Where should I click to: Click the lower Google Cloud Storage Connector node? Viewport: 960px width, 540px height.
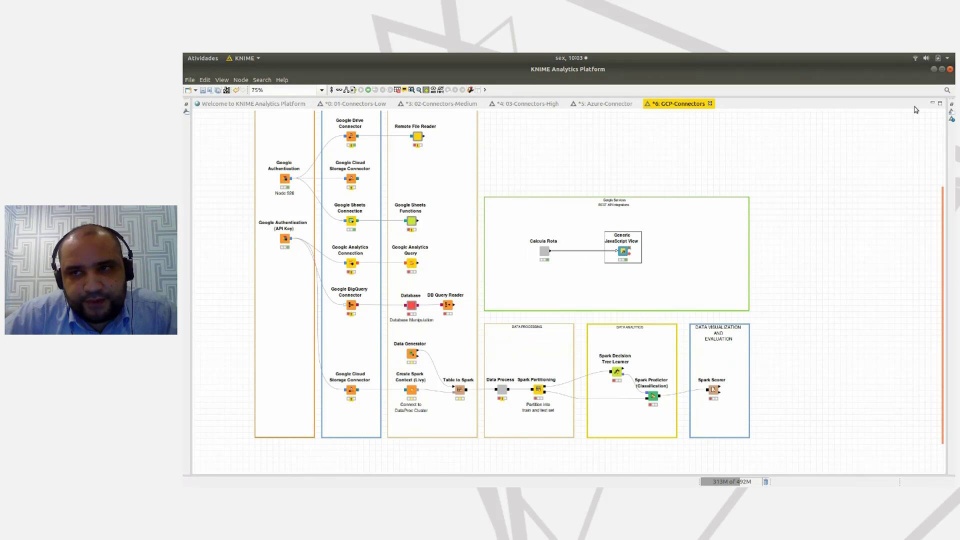click(351, 390)
